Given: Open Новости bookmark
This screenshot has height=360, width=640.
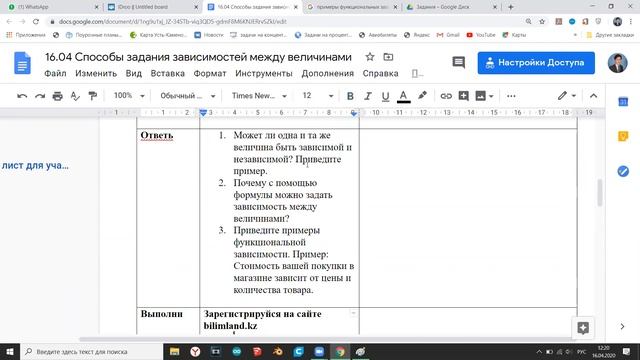Looking at the screenshot, I should tap(209, 35).
